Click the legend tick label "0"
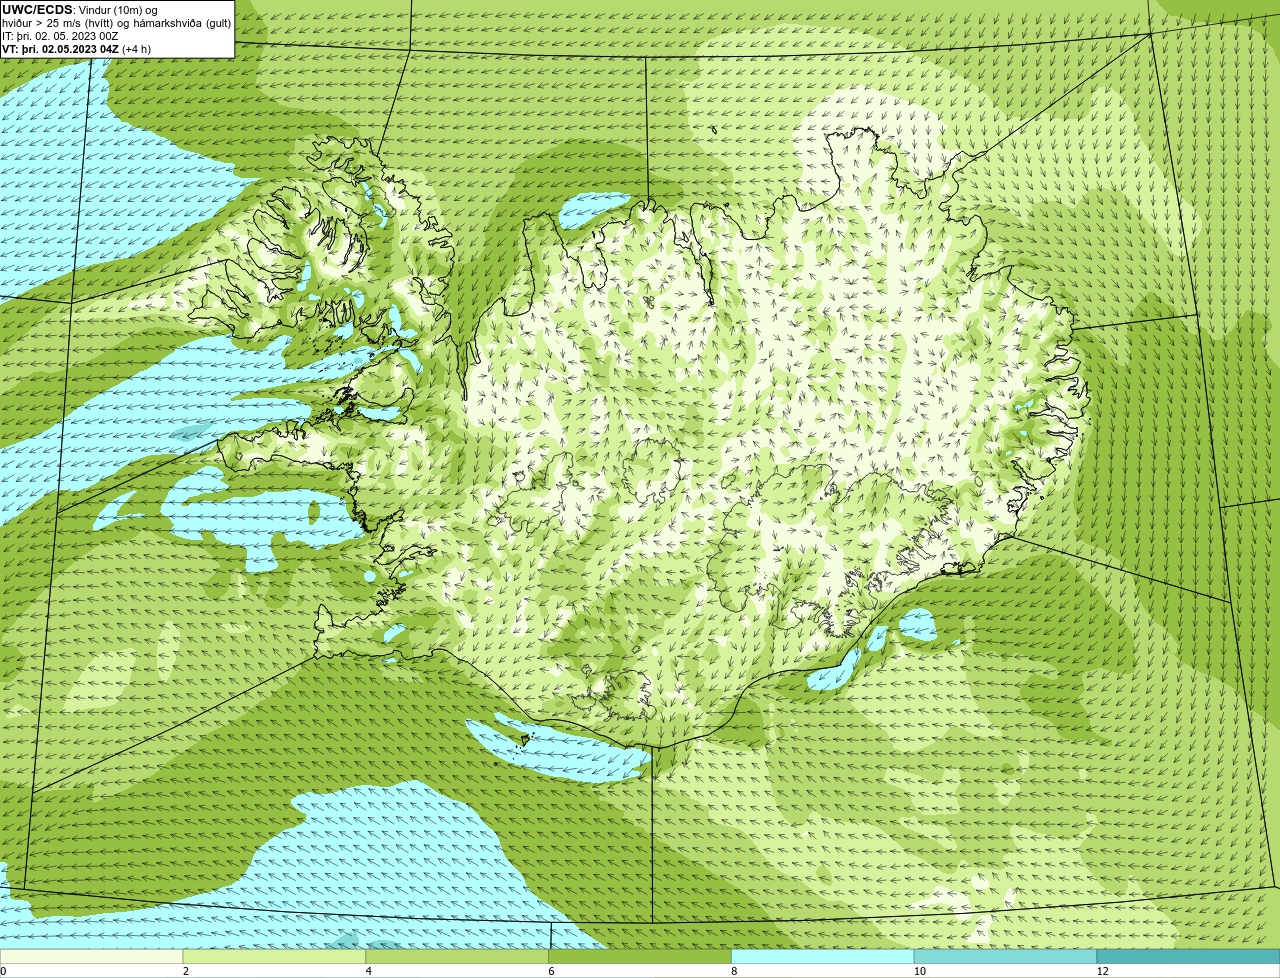The image size is (1280, 978). pos(3,971)
